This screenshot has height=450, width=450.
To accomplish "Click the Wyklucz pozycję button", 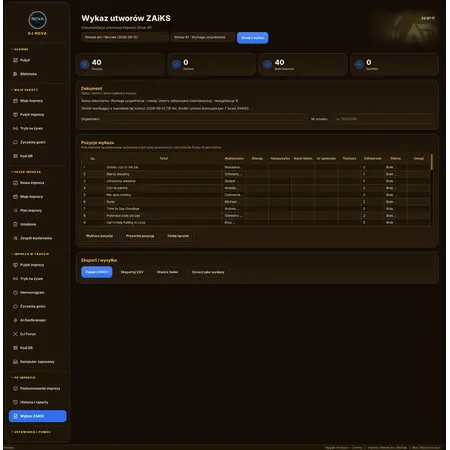I will [x=99, y=236].
